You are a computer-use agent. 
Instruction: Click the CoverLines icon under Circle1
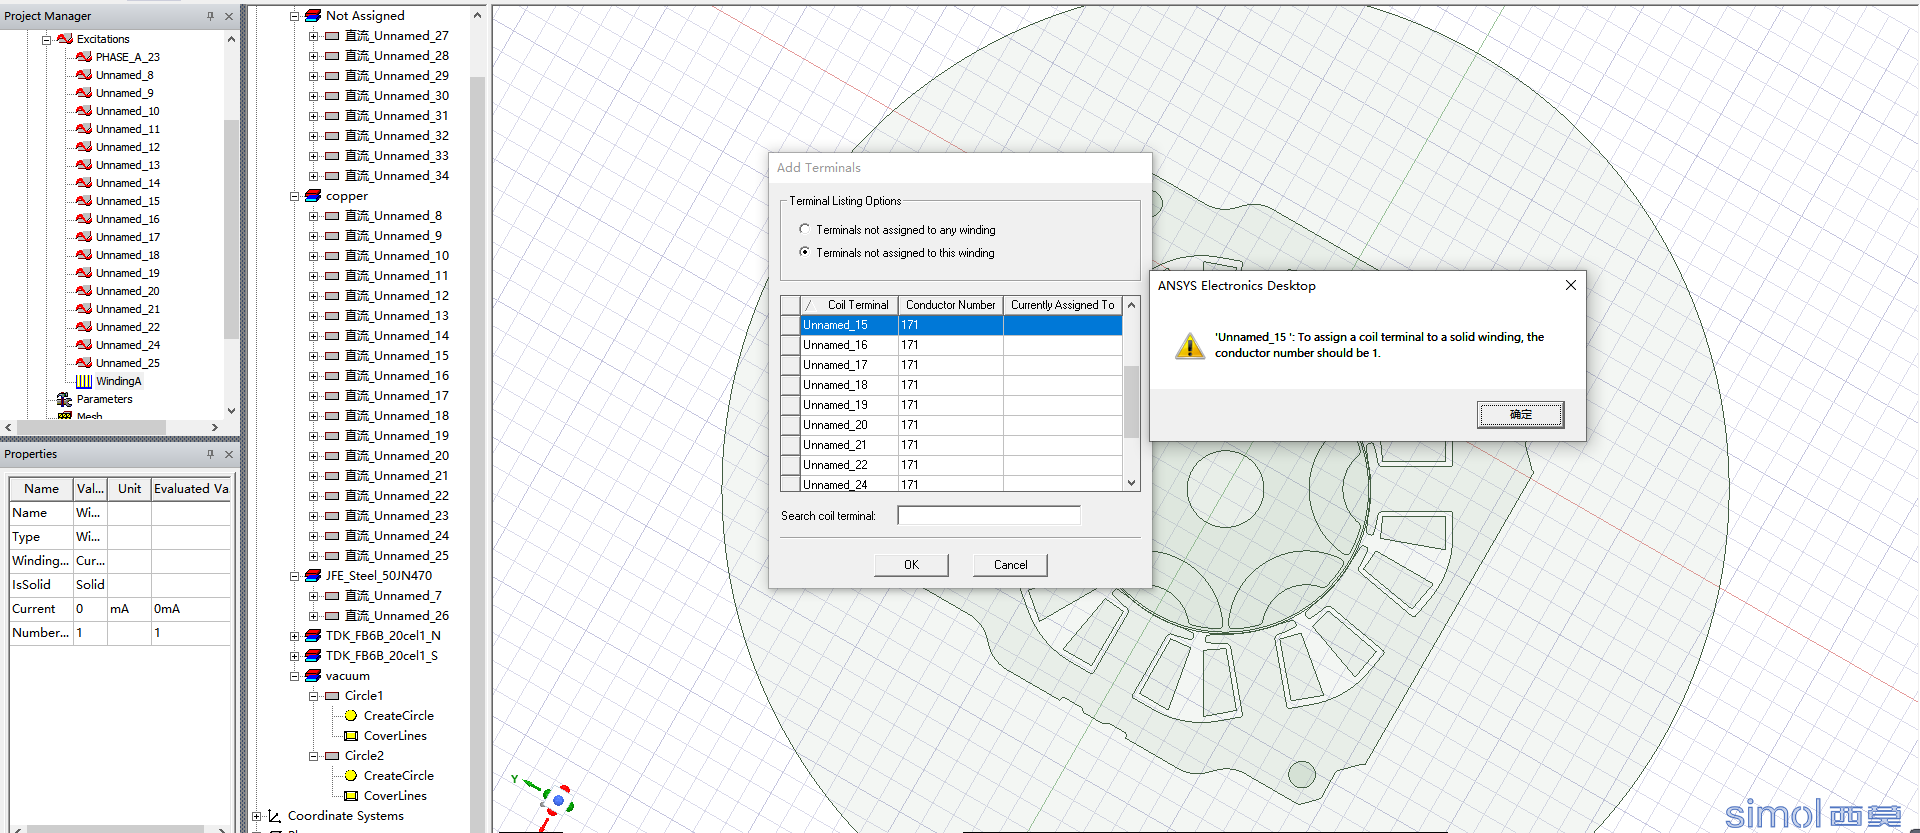click(351, 736)
